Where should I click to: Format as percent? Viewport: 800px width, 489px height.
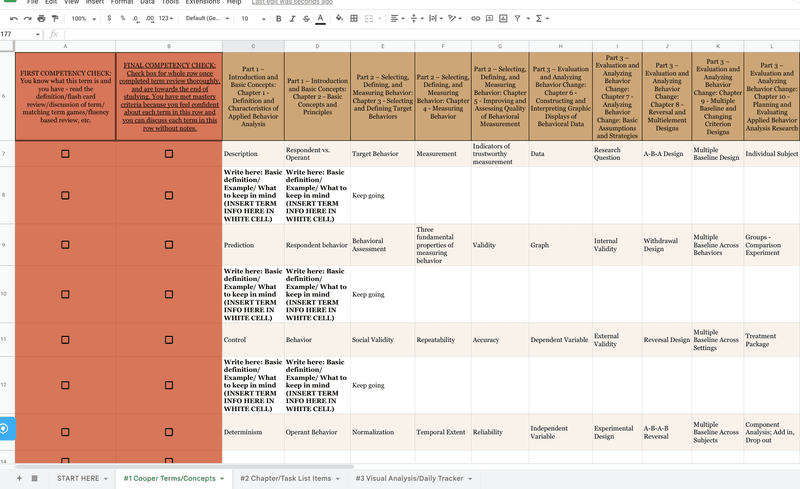[122, 18]
